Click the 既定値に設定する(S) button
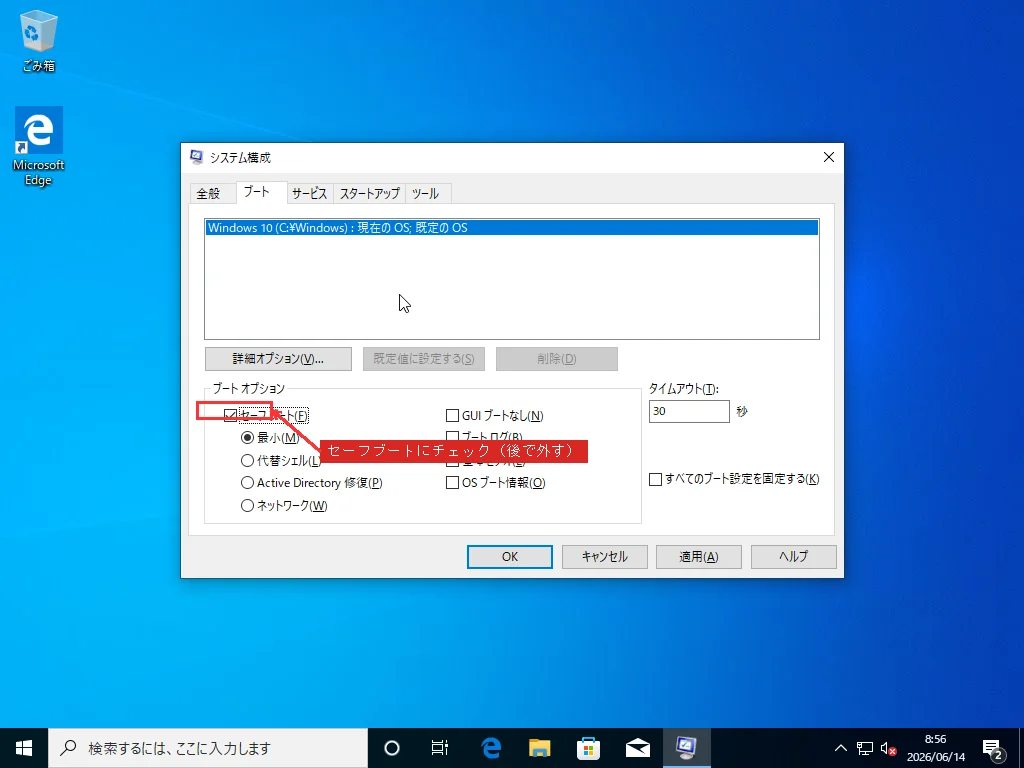The width and height of the screenshot is (1024, 768). pyautogui.click(x=424, y=359)
